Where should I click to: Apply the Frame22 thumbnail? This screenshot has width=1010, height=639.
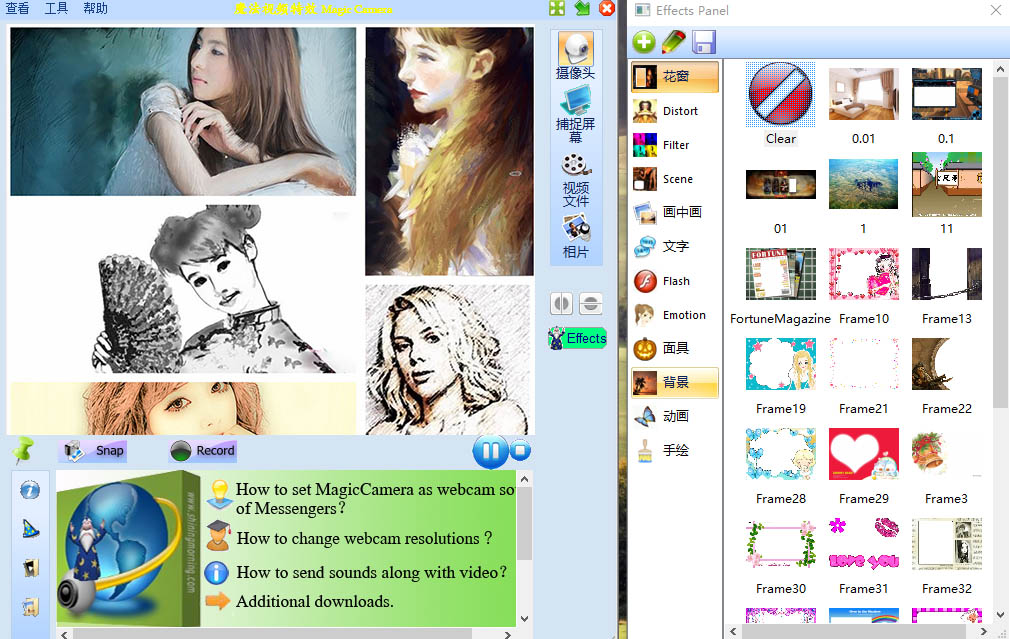[946, 365]
